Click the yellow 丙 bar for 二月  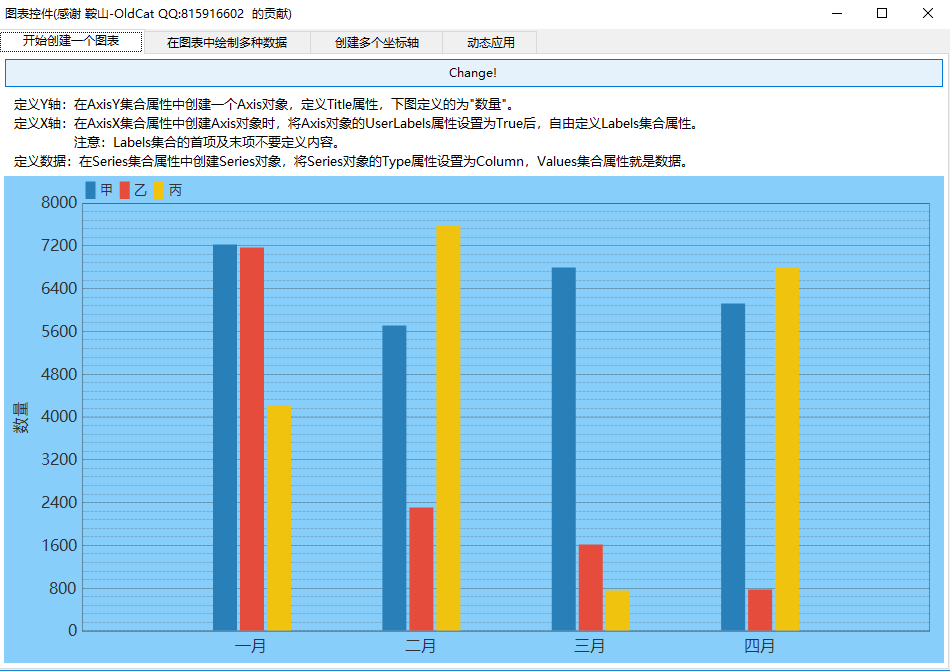pos(448,428)
